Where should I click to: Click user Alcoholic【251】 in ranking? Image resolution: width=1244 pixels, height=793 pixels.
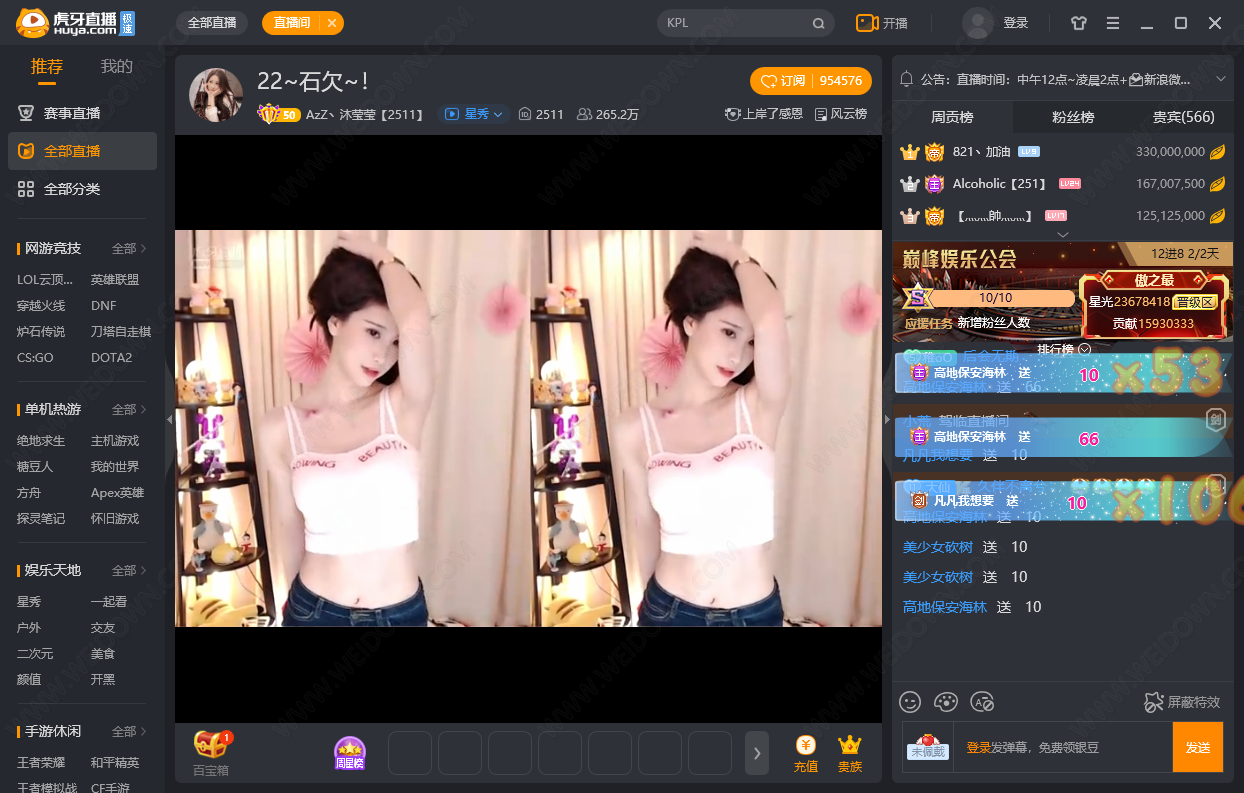tap(1000, 184)
